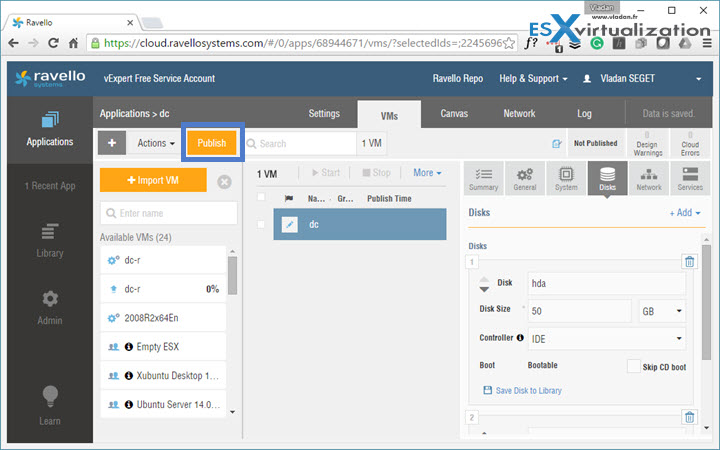Click the edit pencil on dc VM
The width and height of the screenshot is (720, 450).
[290, 225]
